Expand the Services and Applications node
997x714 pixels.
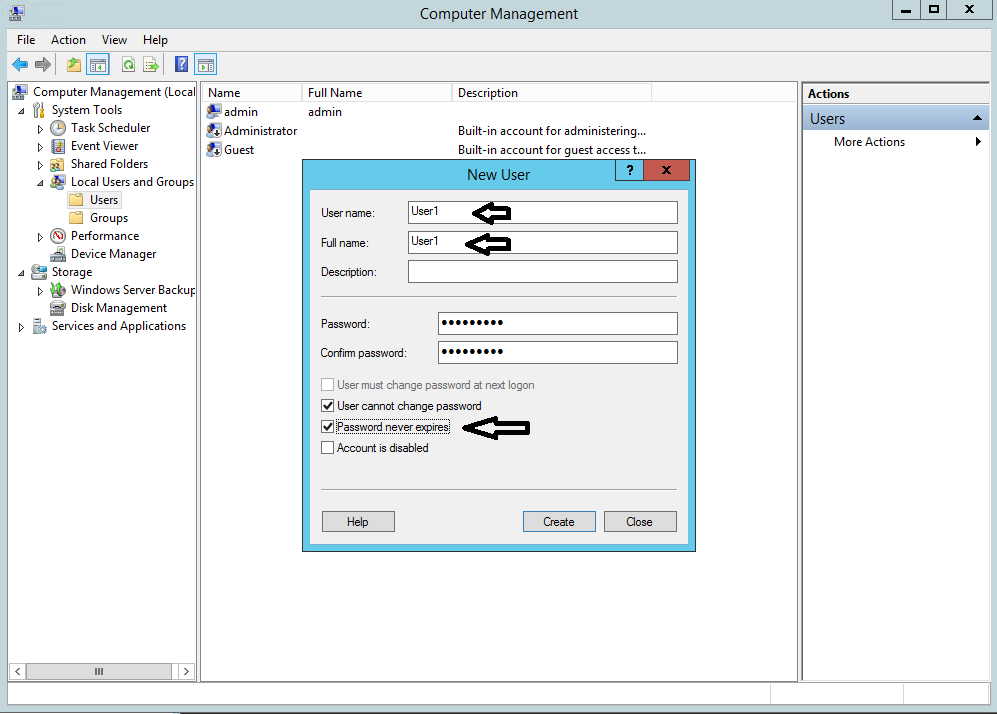pyautogui.click(x=21, y=327)
